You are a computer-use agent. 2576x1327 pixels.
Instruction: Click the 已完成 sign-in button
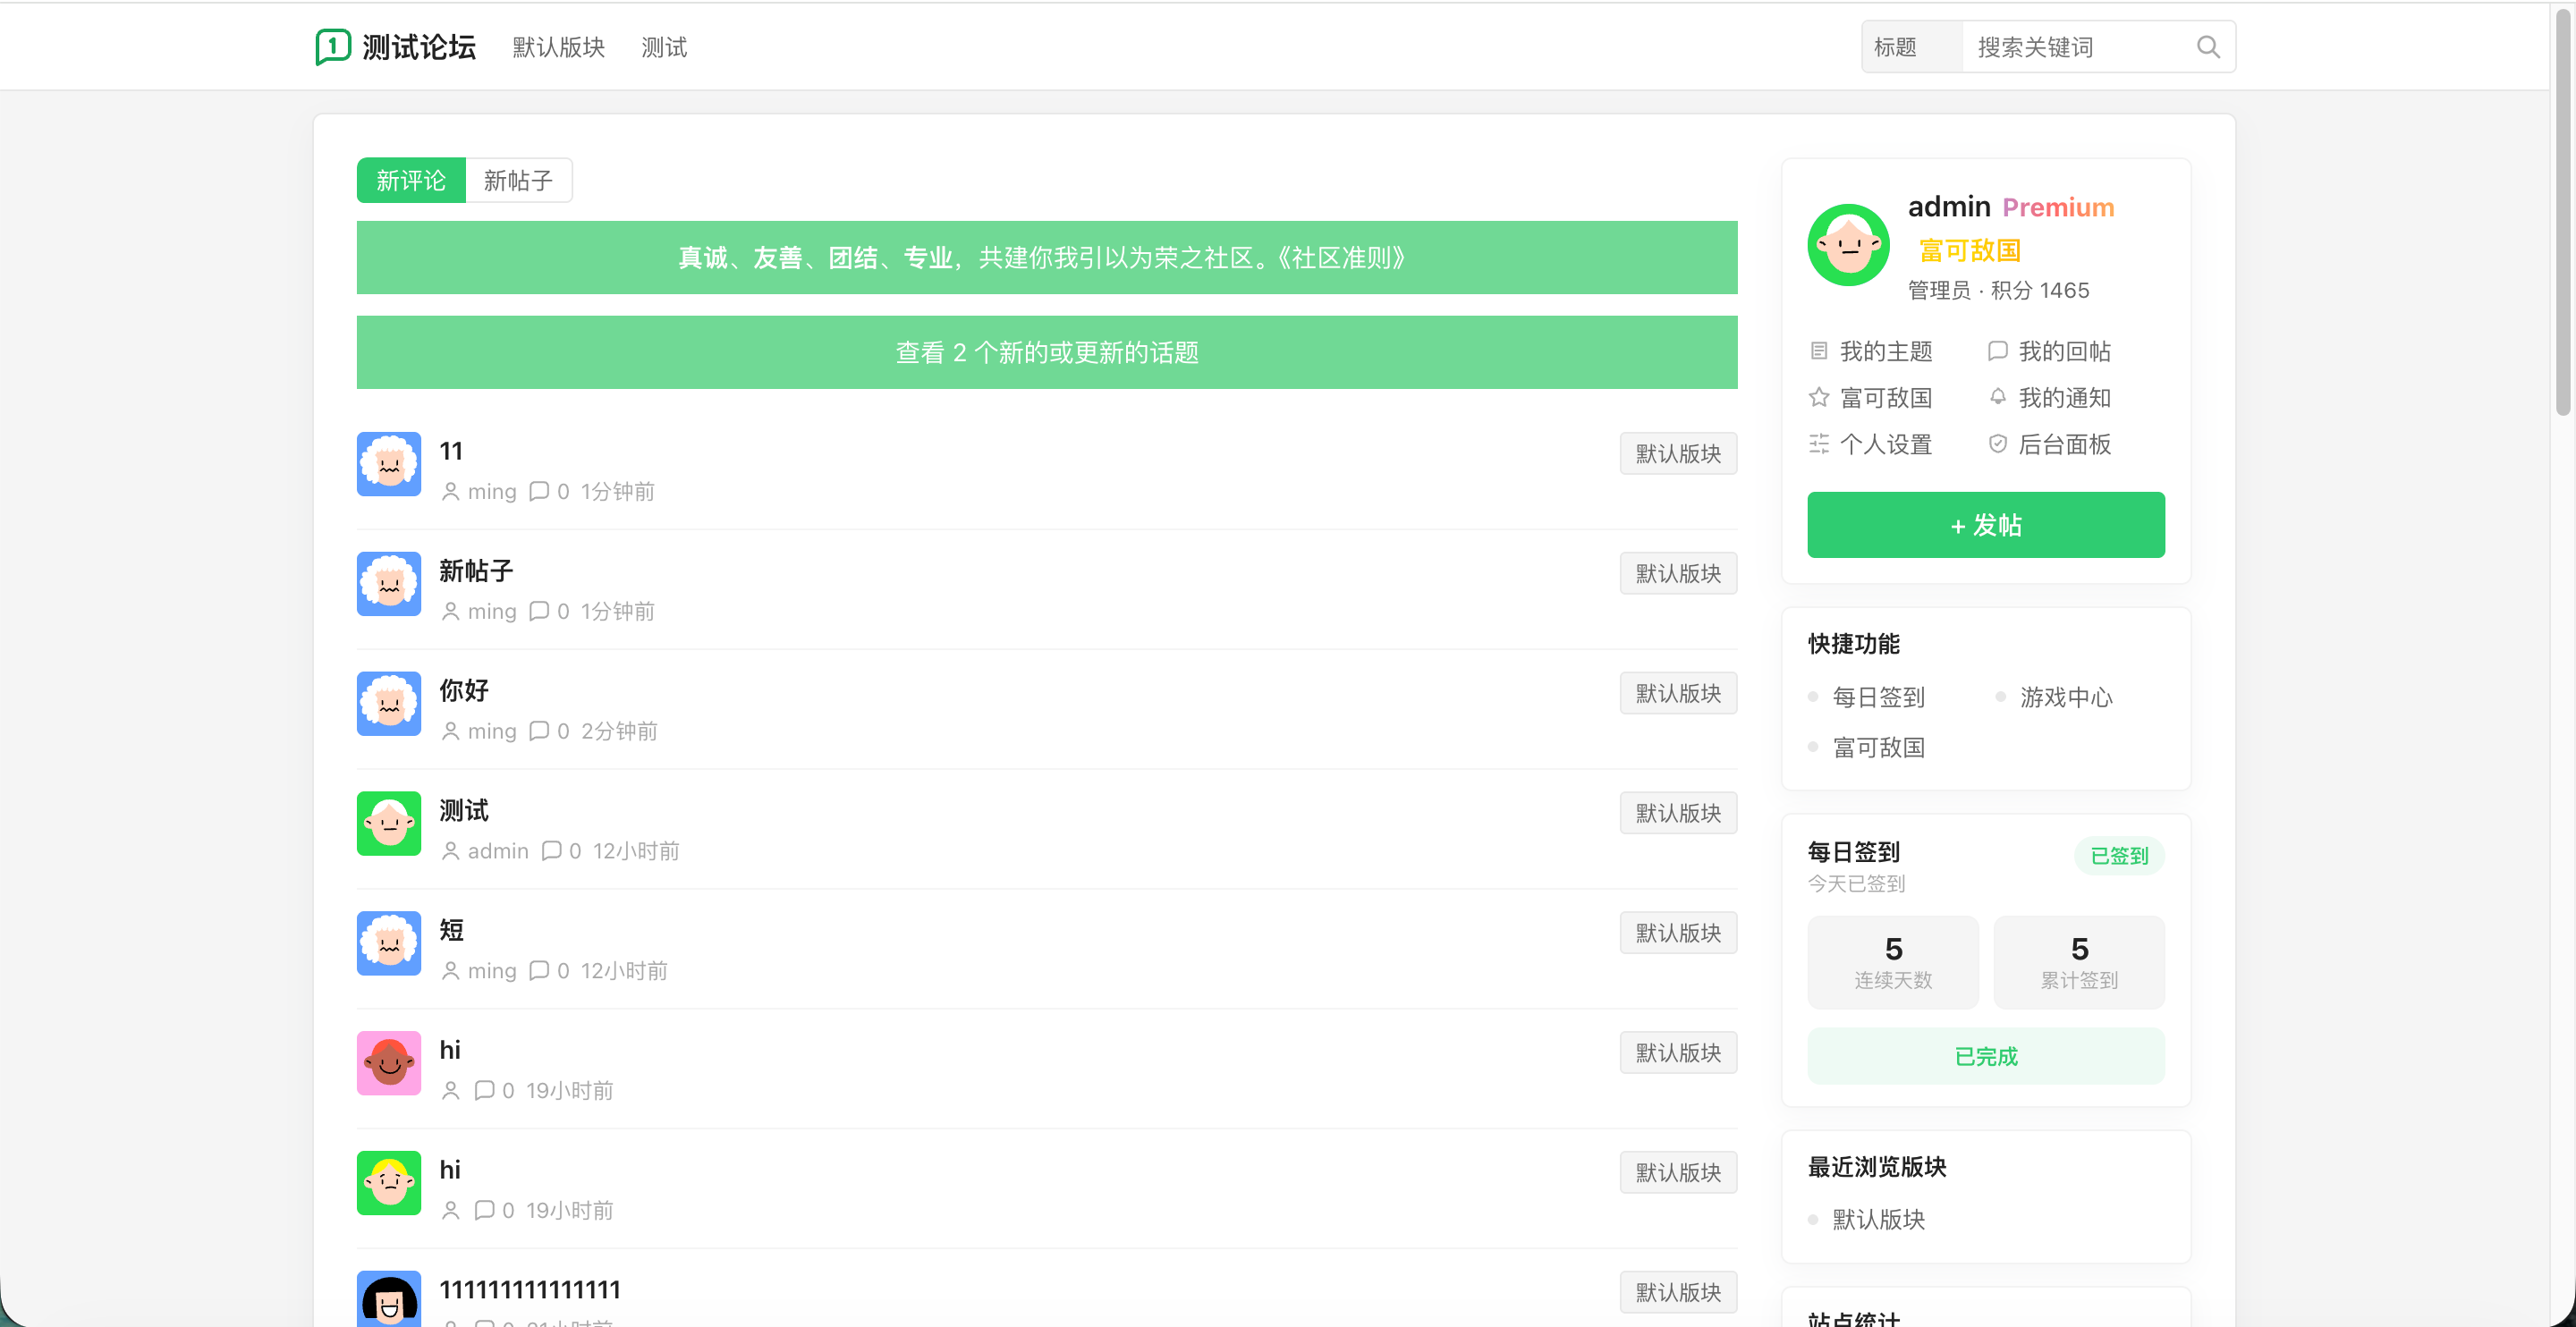pos(1985,1056)
